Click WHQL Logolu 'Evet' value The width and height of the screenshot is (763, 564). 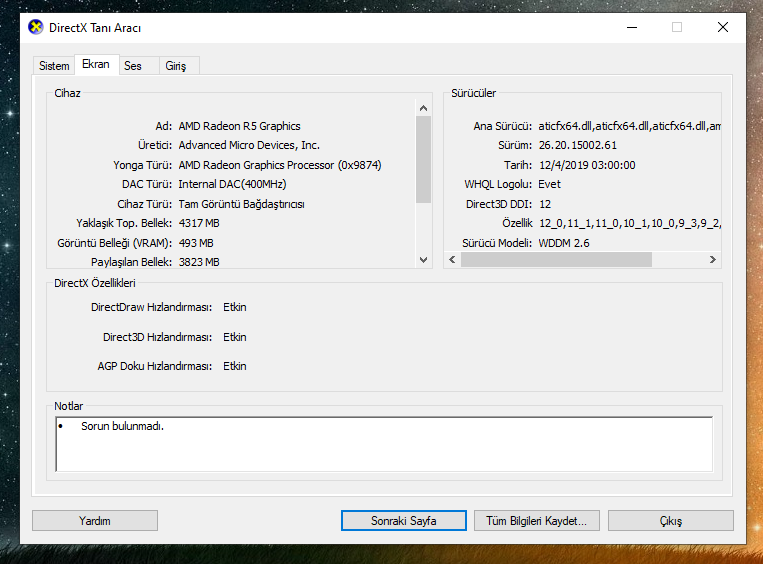[549, 184]
